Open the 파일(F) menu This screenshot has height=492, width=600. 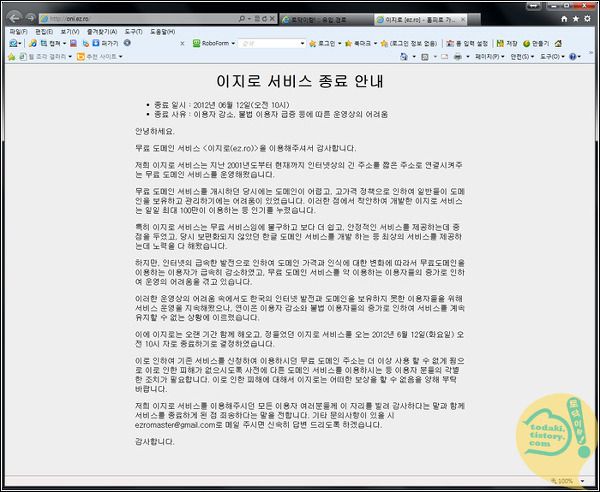click(18, 32)
